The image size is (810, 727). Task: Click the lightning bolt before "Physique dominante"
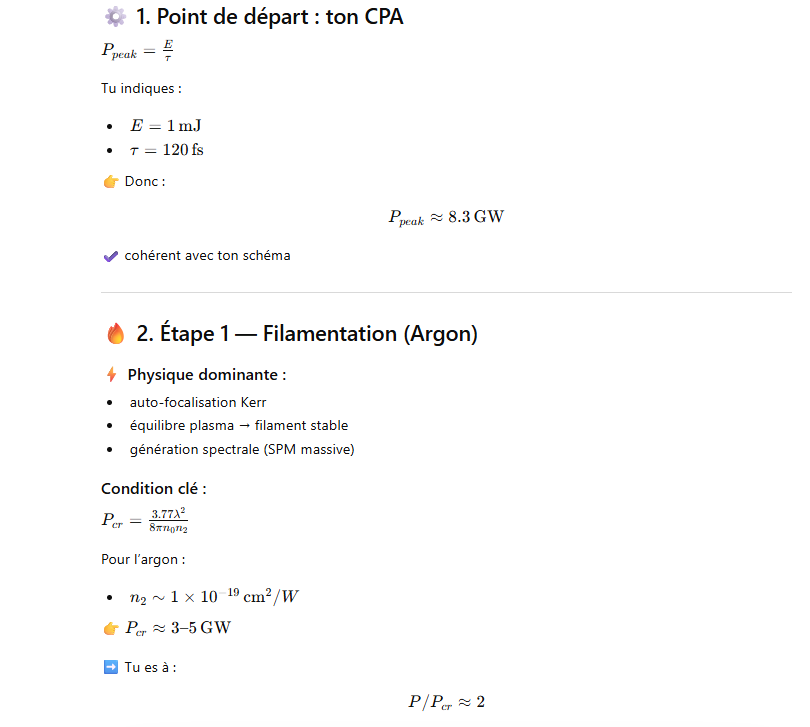[x=111, y=375]
